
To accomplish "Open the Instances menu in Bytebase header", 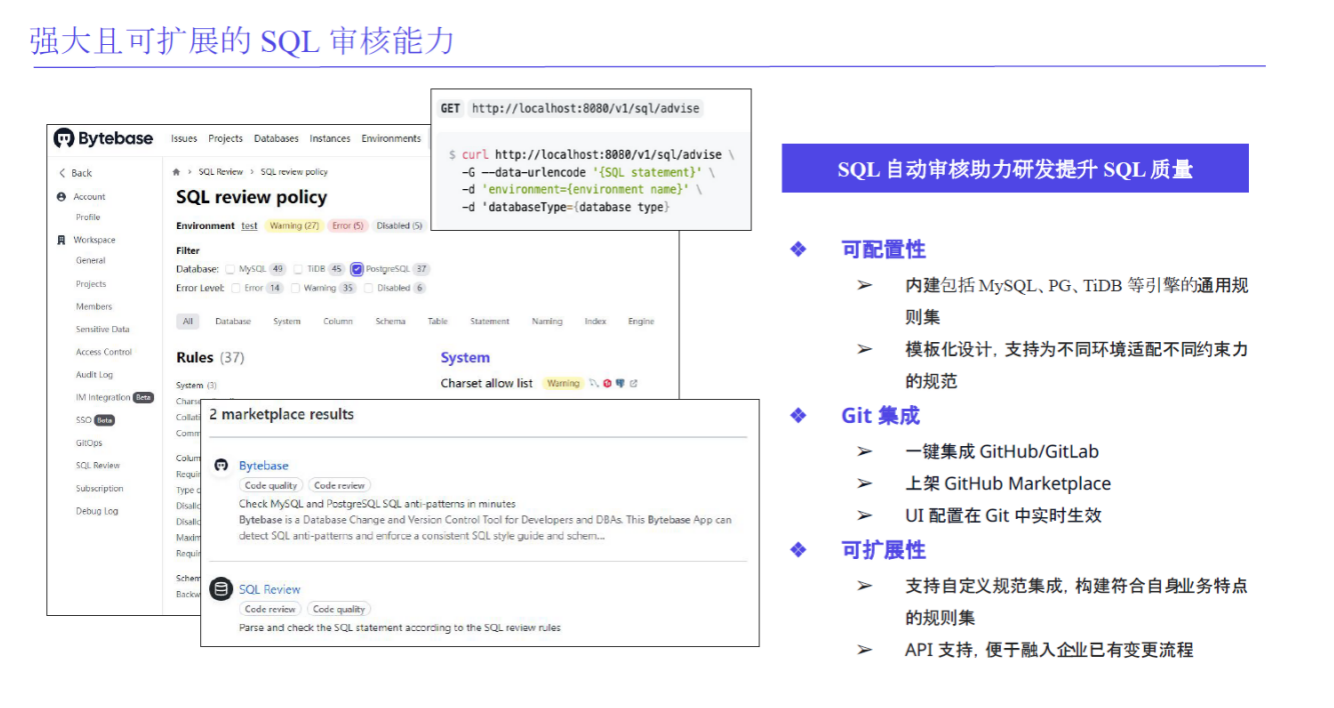I will pos(330,139).
